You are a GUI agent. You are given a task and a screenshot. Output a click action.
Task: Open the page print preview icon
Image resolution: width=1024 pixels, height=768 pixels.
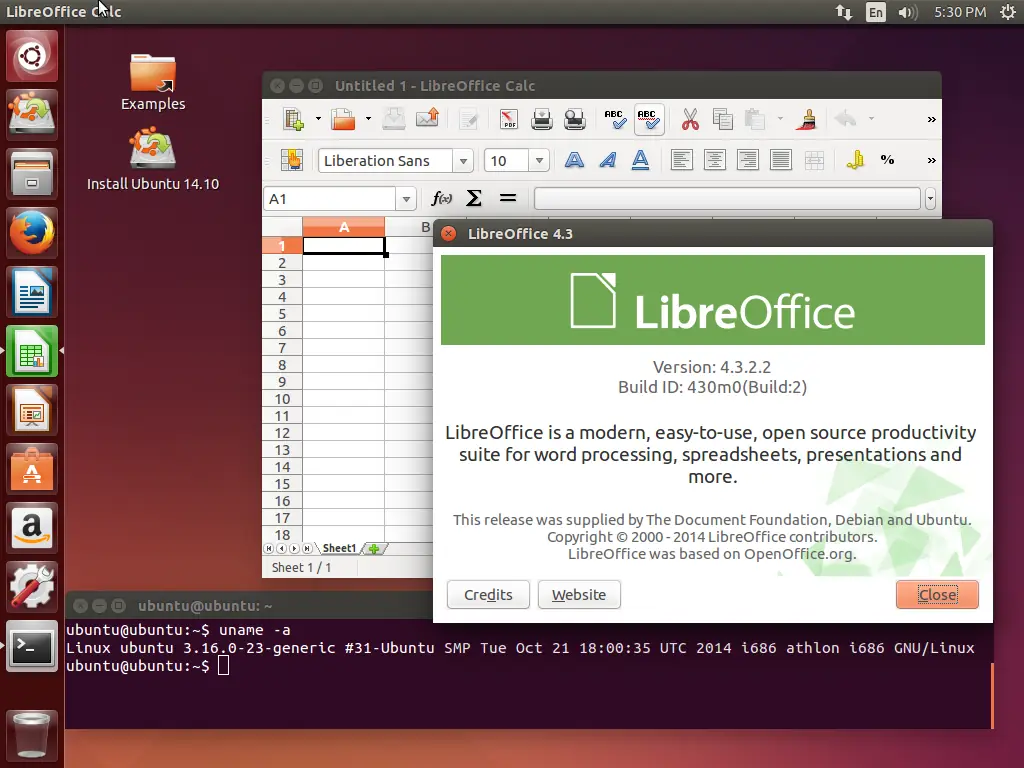[x=575, y=119]
